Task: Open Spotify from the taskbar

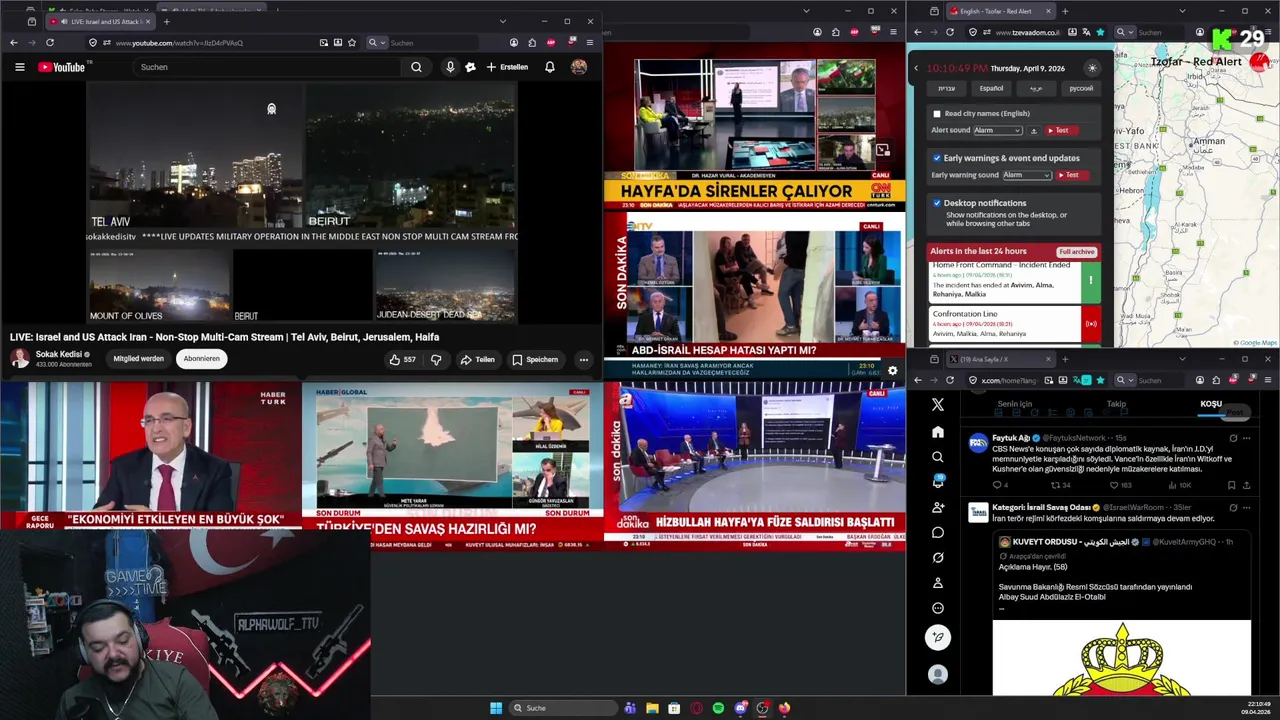Action: [x=718, y=708]
